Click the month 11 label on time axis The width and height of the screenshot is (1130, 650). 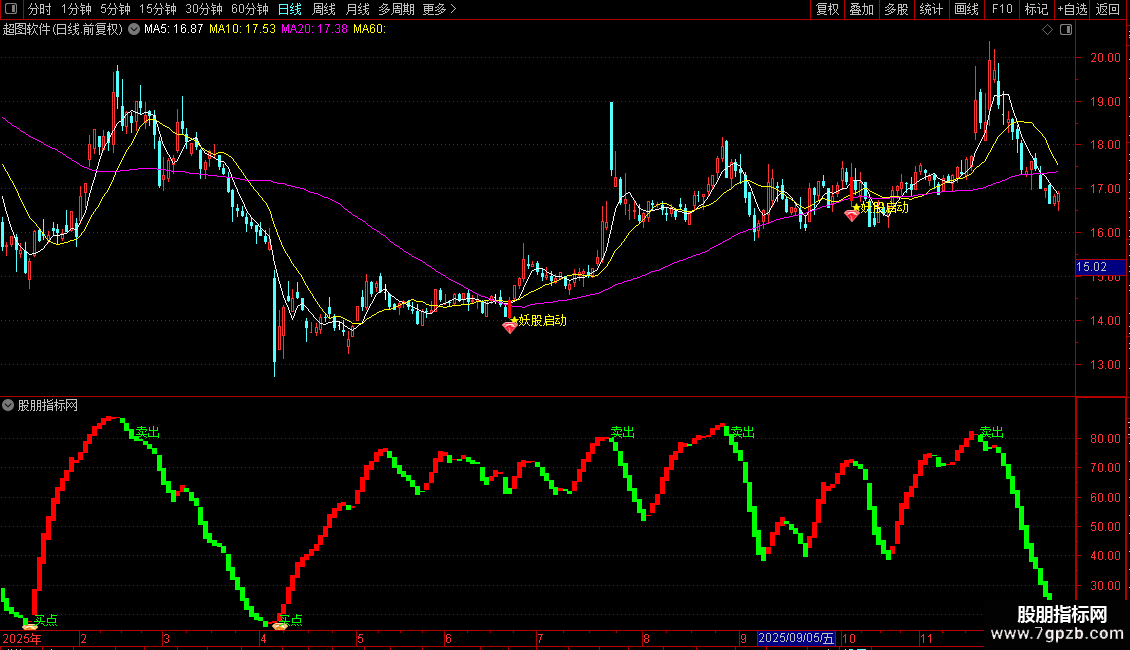click(x=926, y=639)
